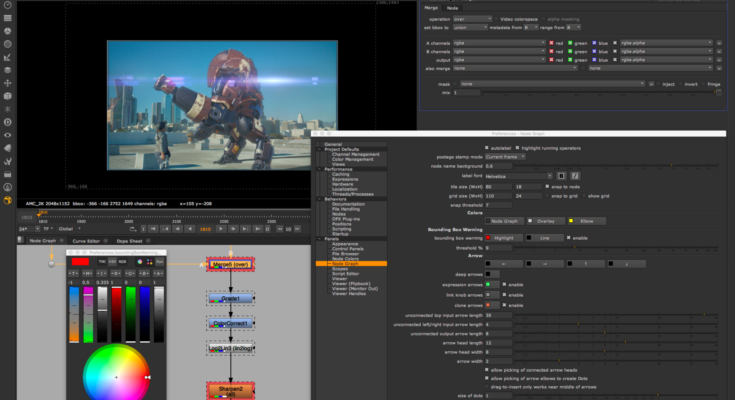Select Node Colors in preferences tree
Screen dimensions: 735x400
[345, 259]
